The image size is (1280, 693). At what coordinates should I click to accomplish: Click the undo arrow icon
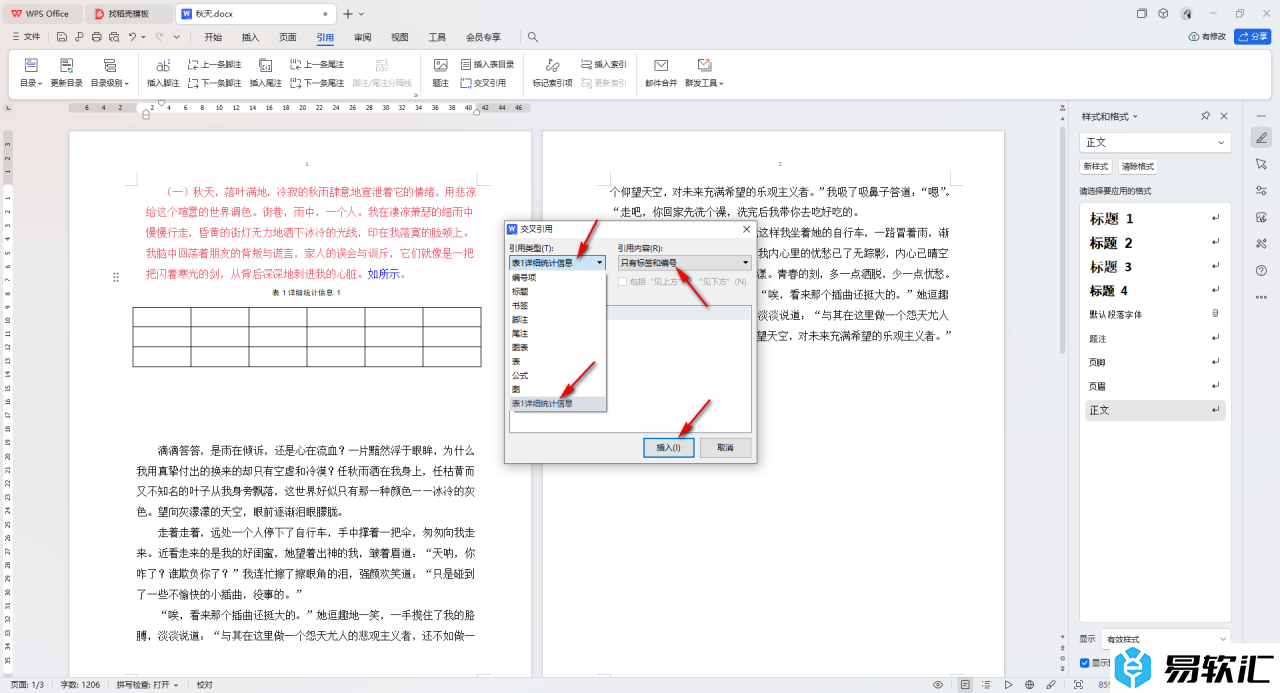pyautogui.click(x=131, y=37)
